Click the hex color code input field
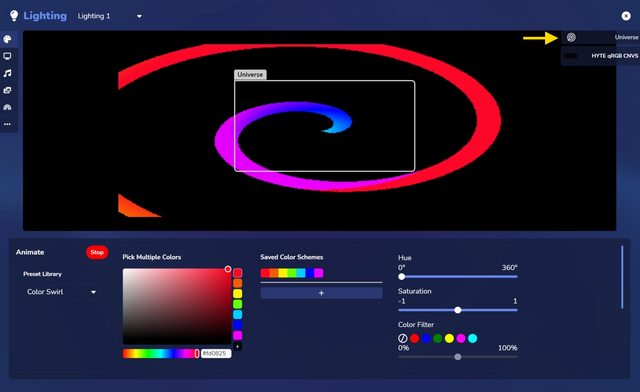The width and height of the screenshot is (640, 392). coord(216,354)
